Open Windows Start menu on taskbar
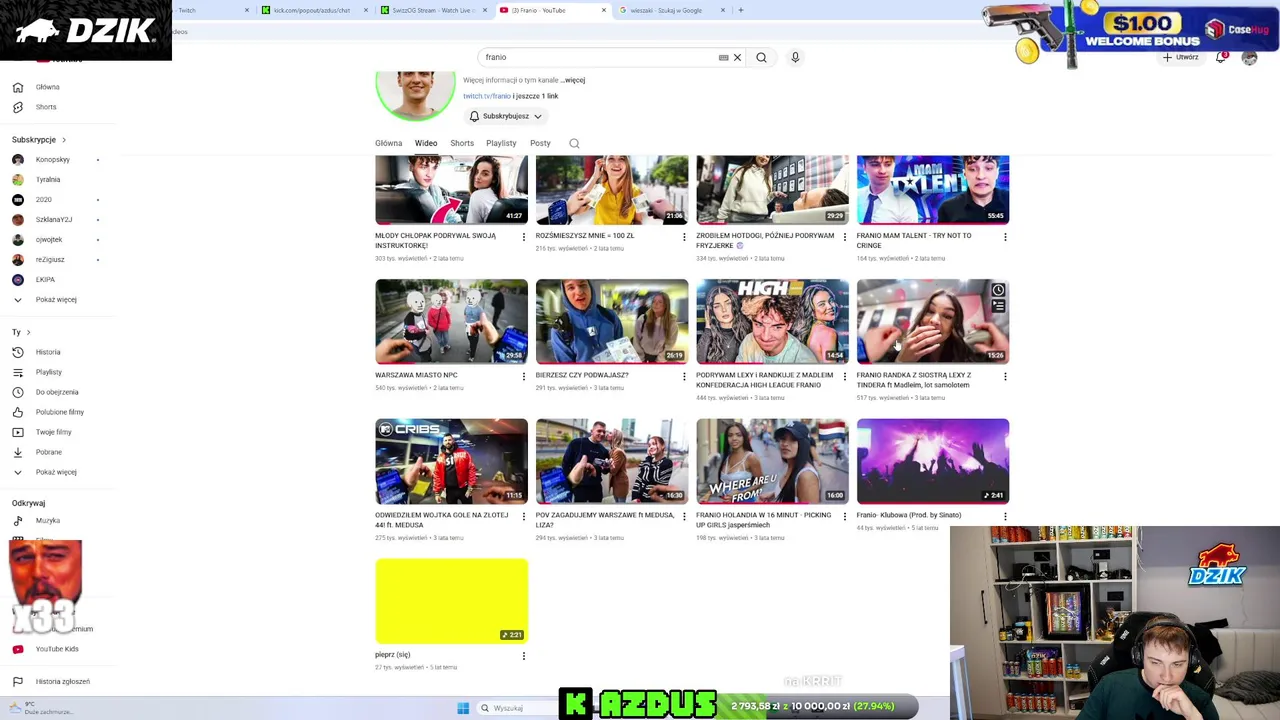The image size is (1280, 720). point(463,708)
